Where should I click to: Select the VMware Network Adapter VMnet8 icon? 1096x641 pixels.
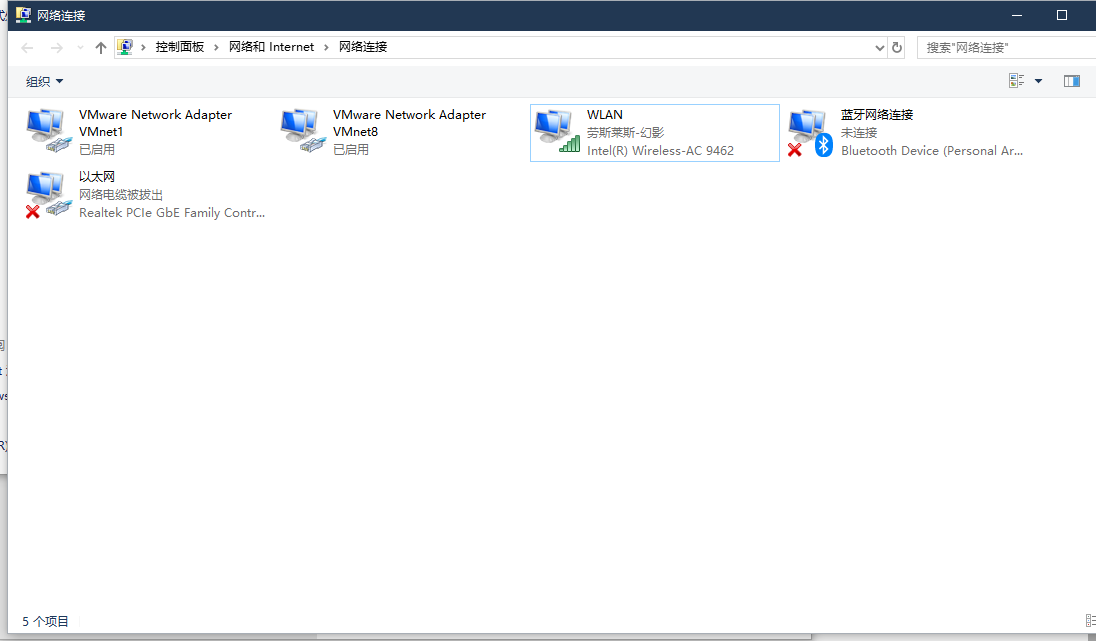pyautogui.click(x=302, y=131)
